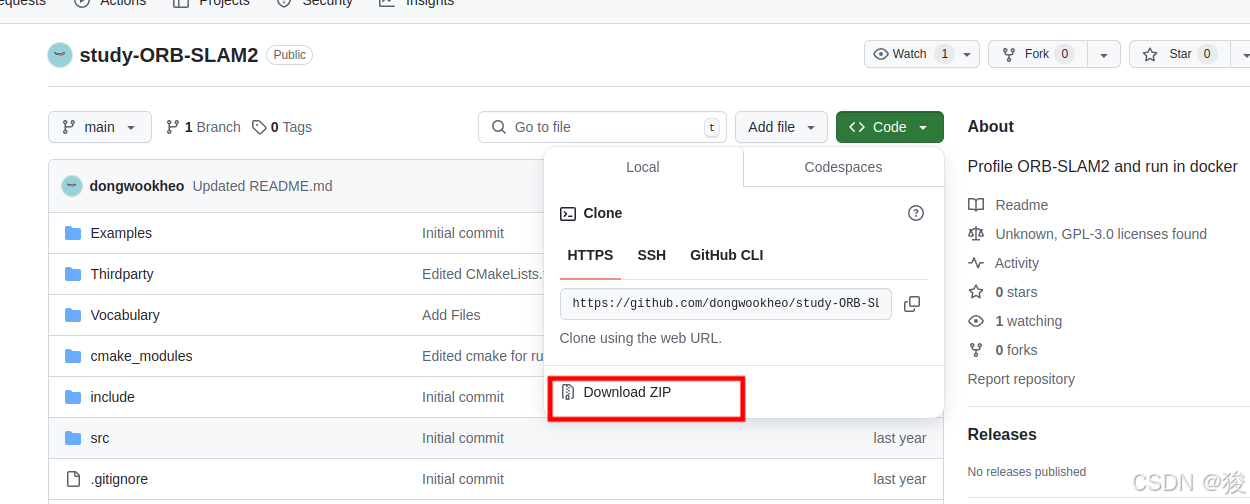Open the Activity link

coord(1017,263)
